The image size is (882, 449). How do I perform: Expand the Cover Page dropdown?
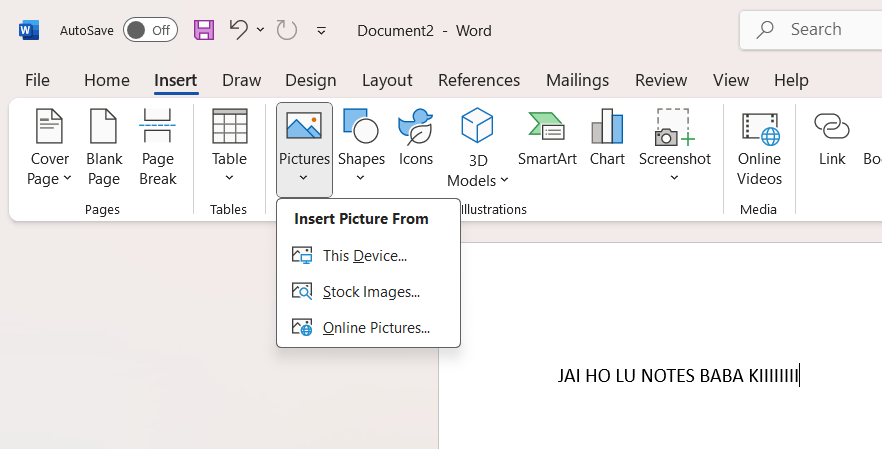click(x=49, y=168)
